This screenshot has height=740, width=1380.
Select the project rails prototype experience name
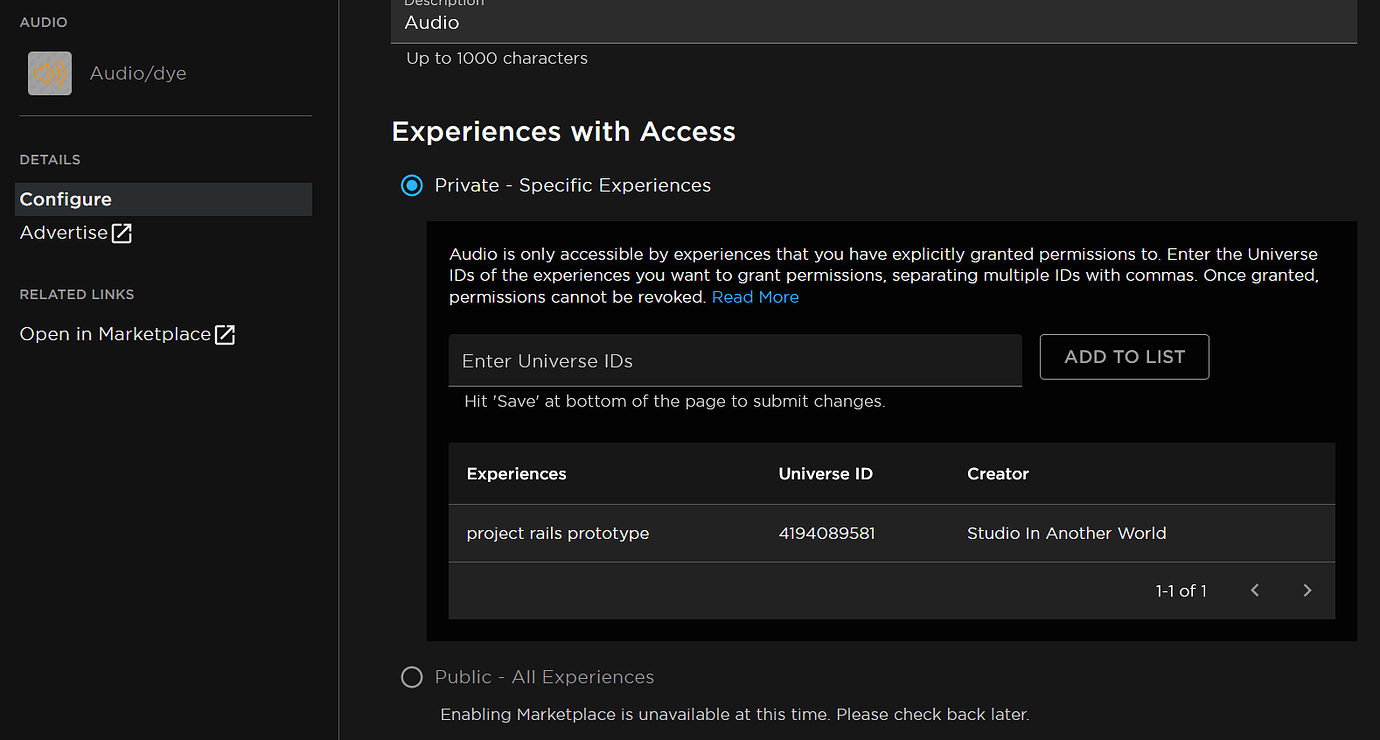coord(557,533)
